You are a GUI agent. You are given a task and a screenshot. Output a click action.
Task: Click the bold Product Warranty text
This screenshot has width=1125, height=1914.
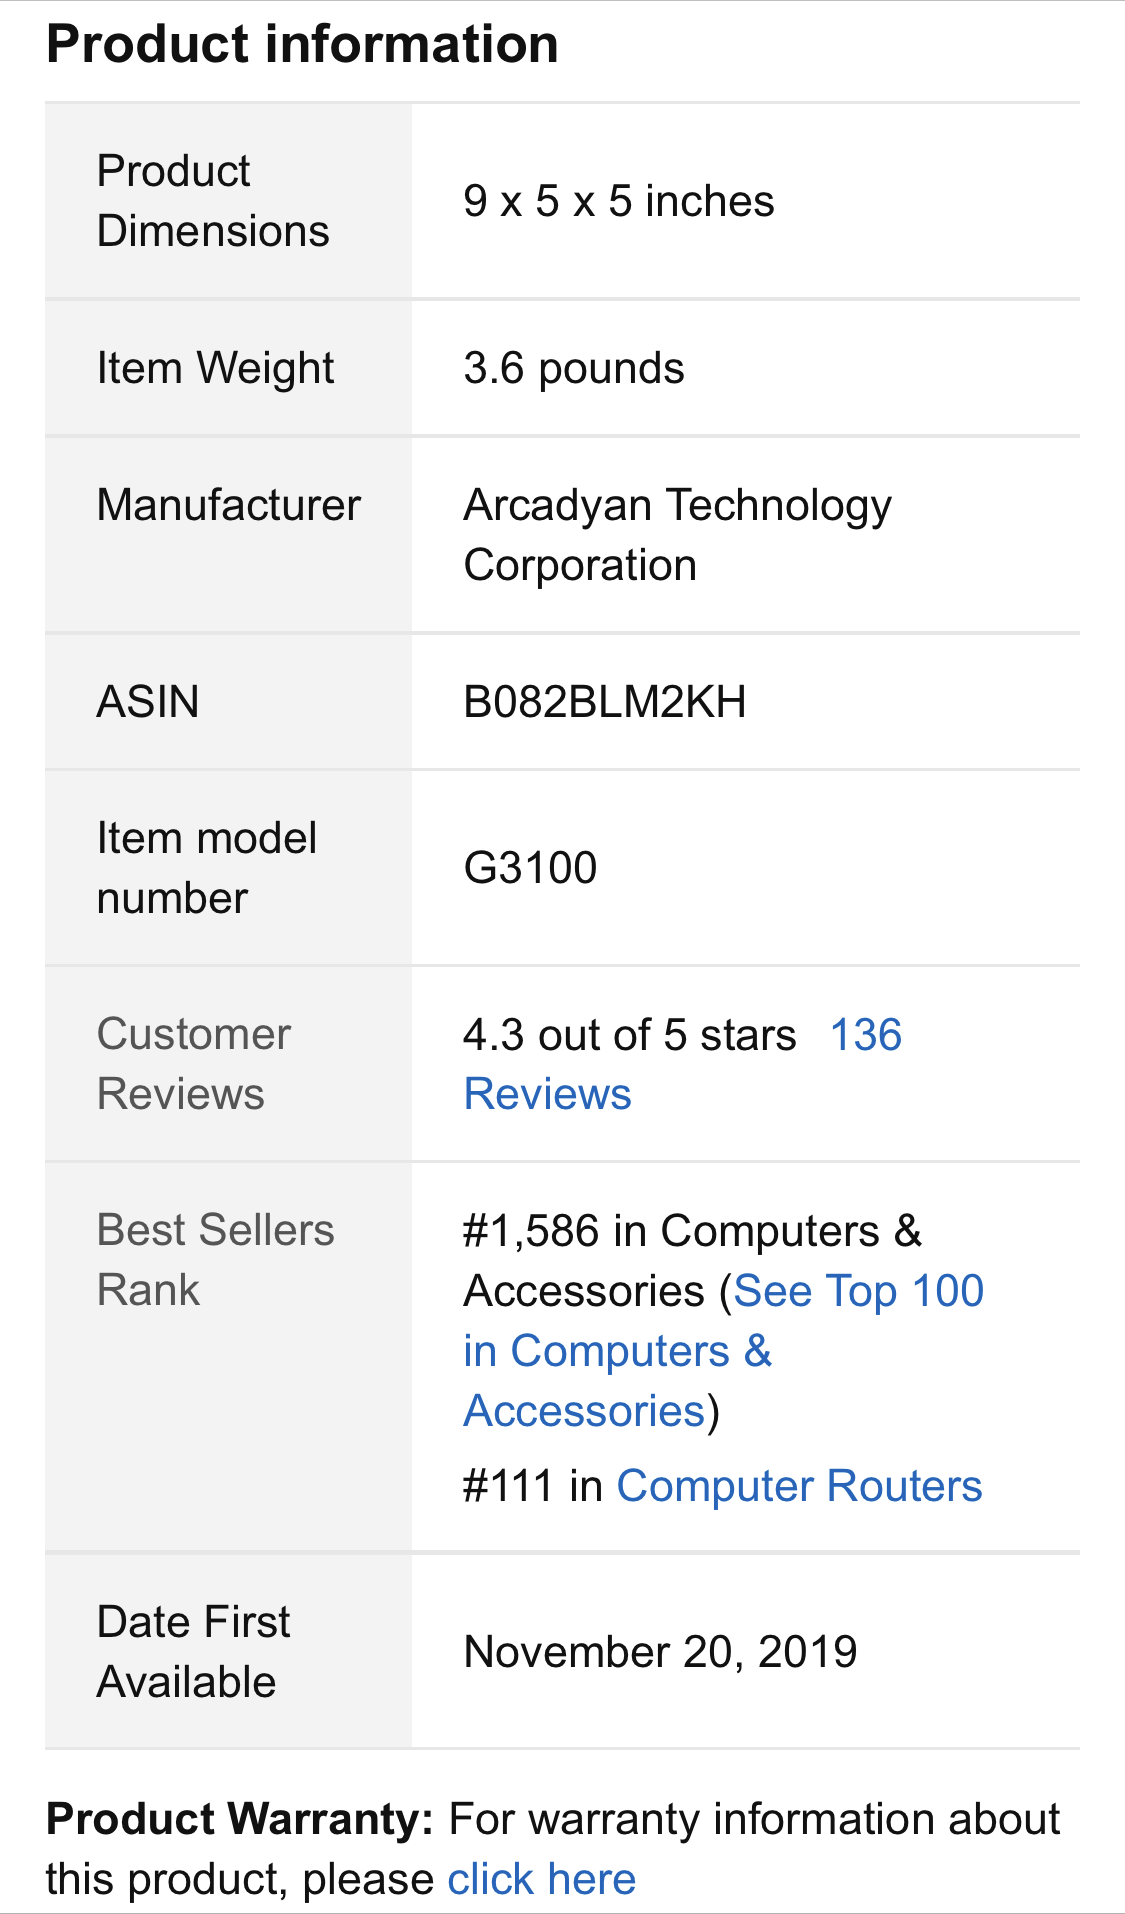click(239, 1820)
